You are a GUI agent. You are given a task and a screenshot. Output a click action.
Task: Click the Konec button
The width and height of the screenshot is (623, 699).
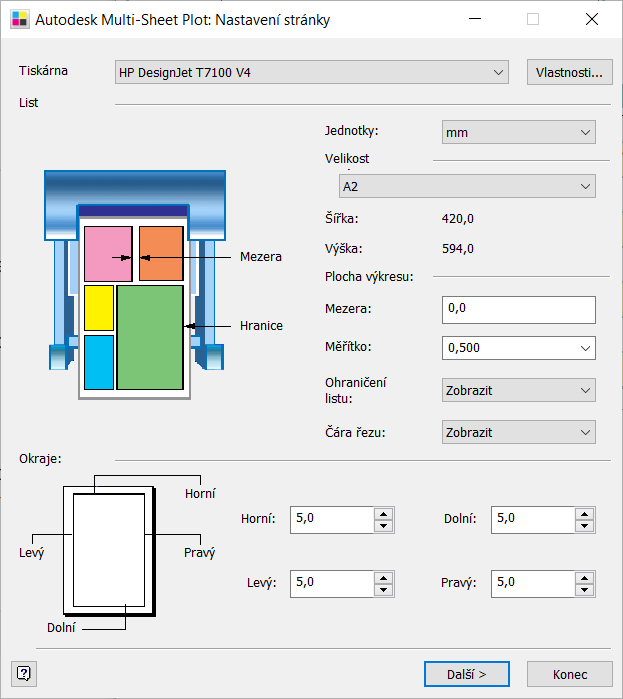point(569,674)
